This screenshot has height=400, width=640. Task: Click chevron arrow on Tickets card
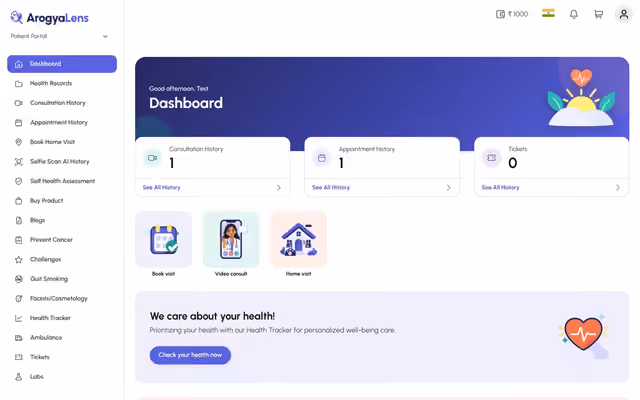click(618, 188)
